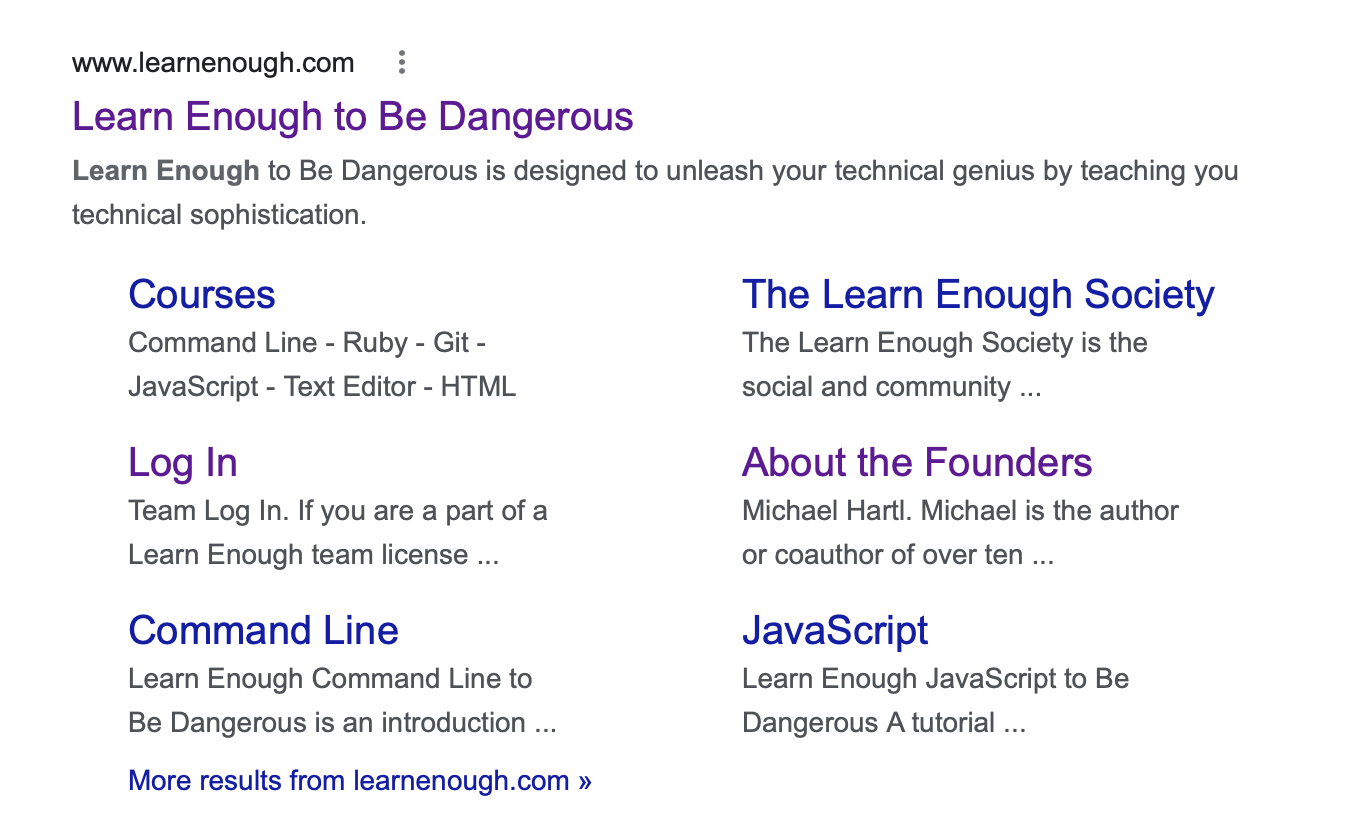Image resolution: width=1372 pixels, height=836 pixels.
Task: Open the Learn Enough to Be Dangerous result
Action: pyautogui.click(x=352, y=117)
